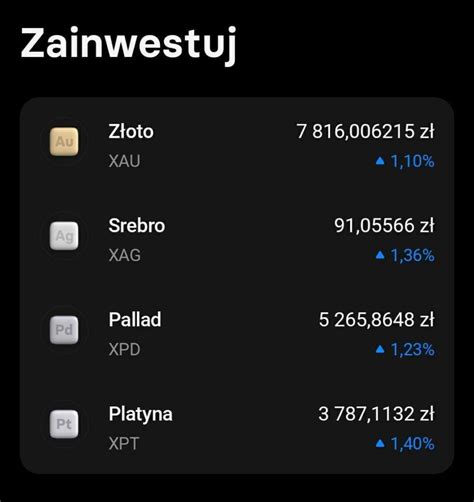Open the Złoto investment row

pyautogui.click(x=237, y=145)
